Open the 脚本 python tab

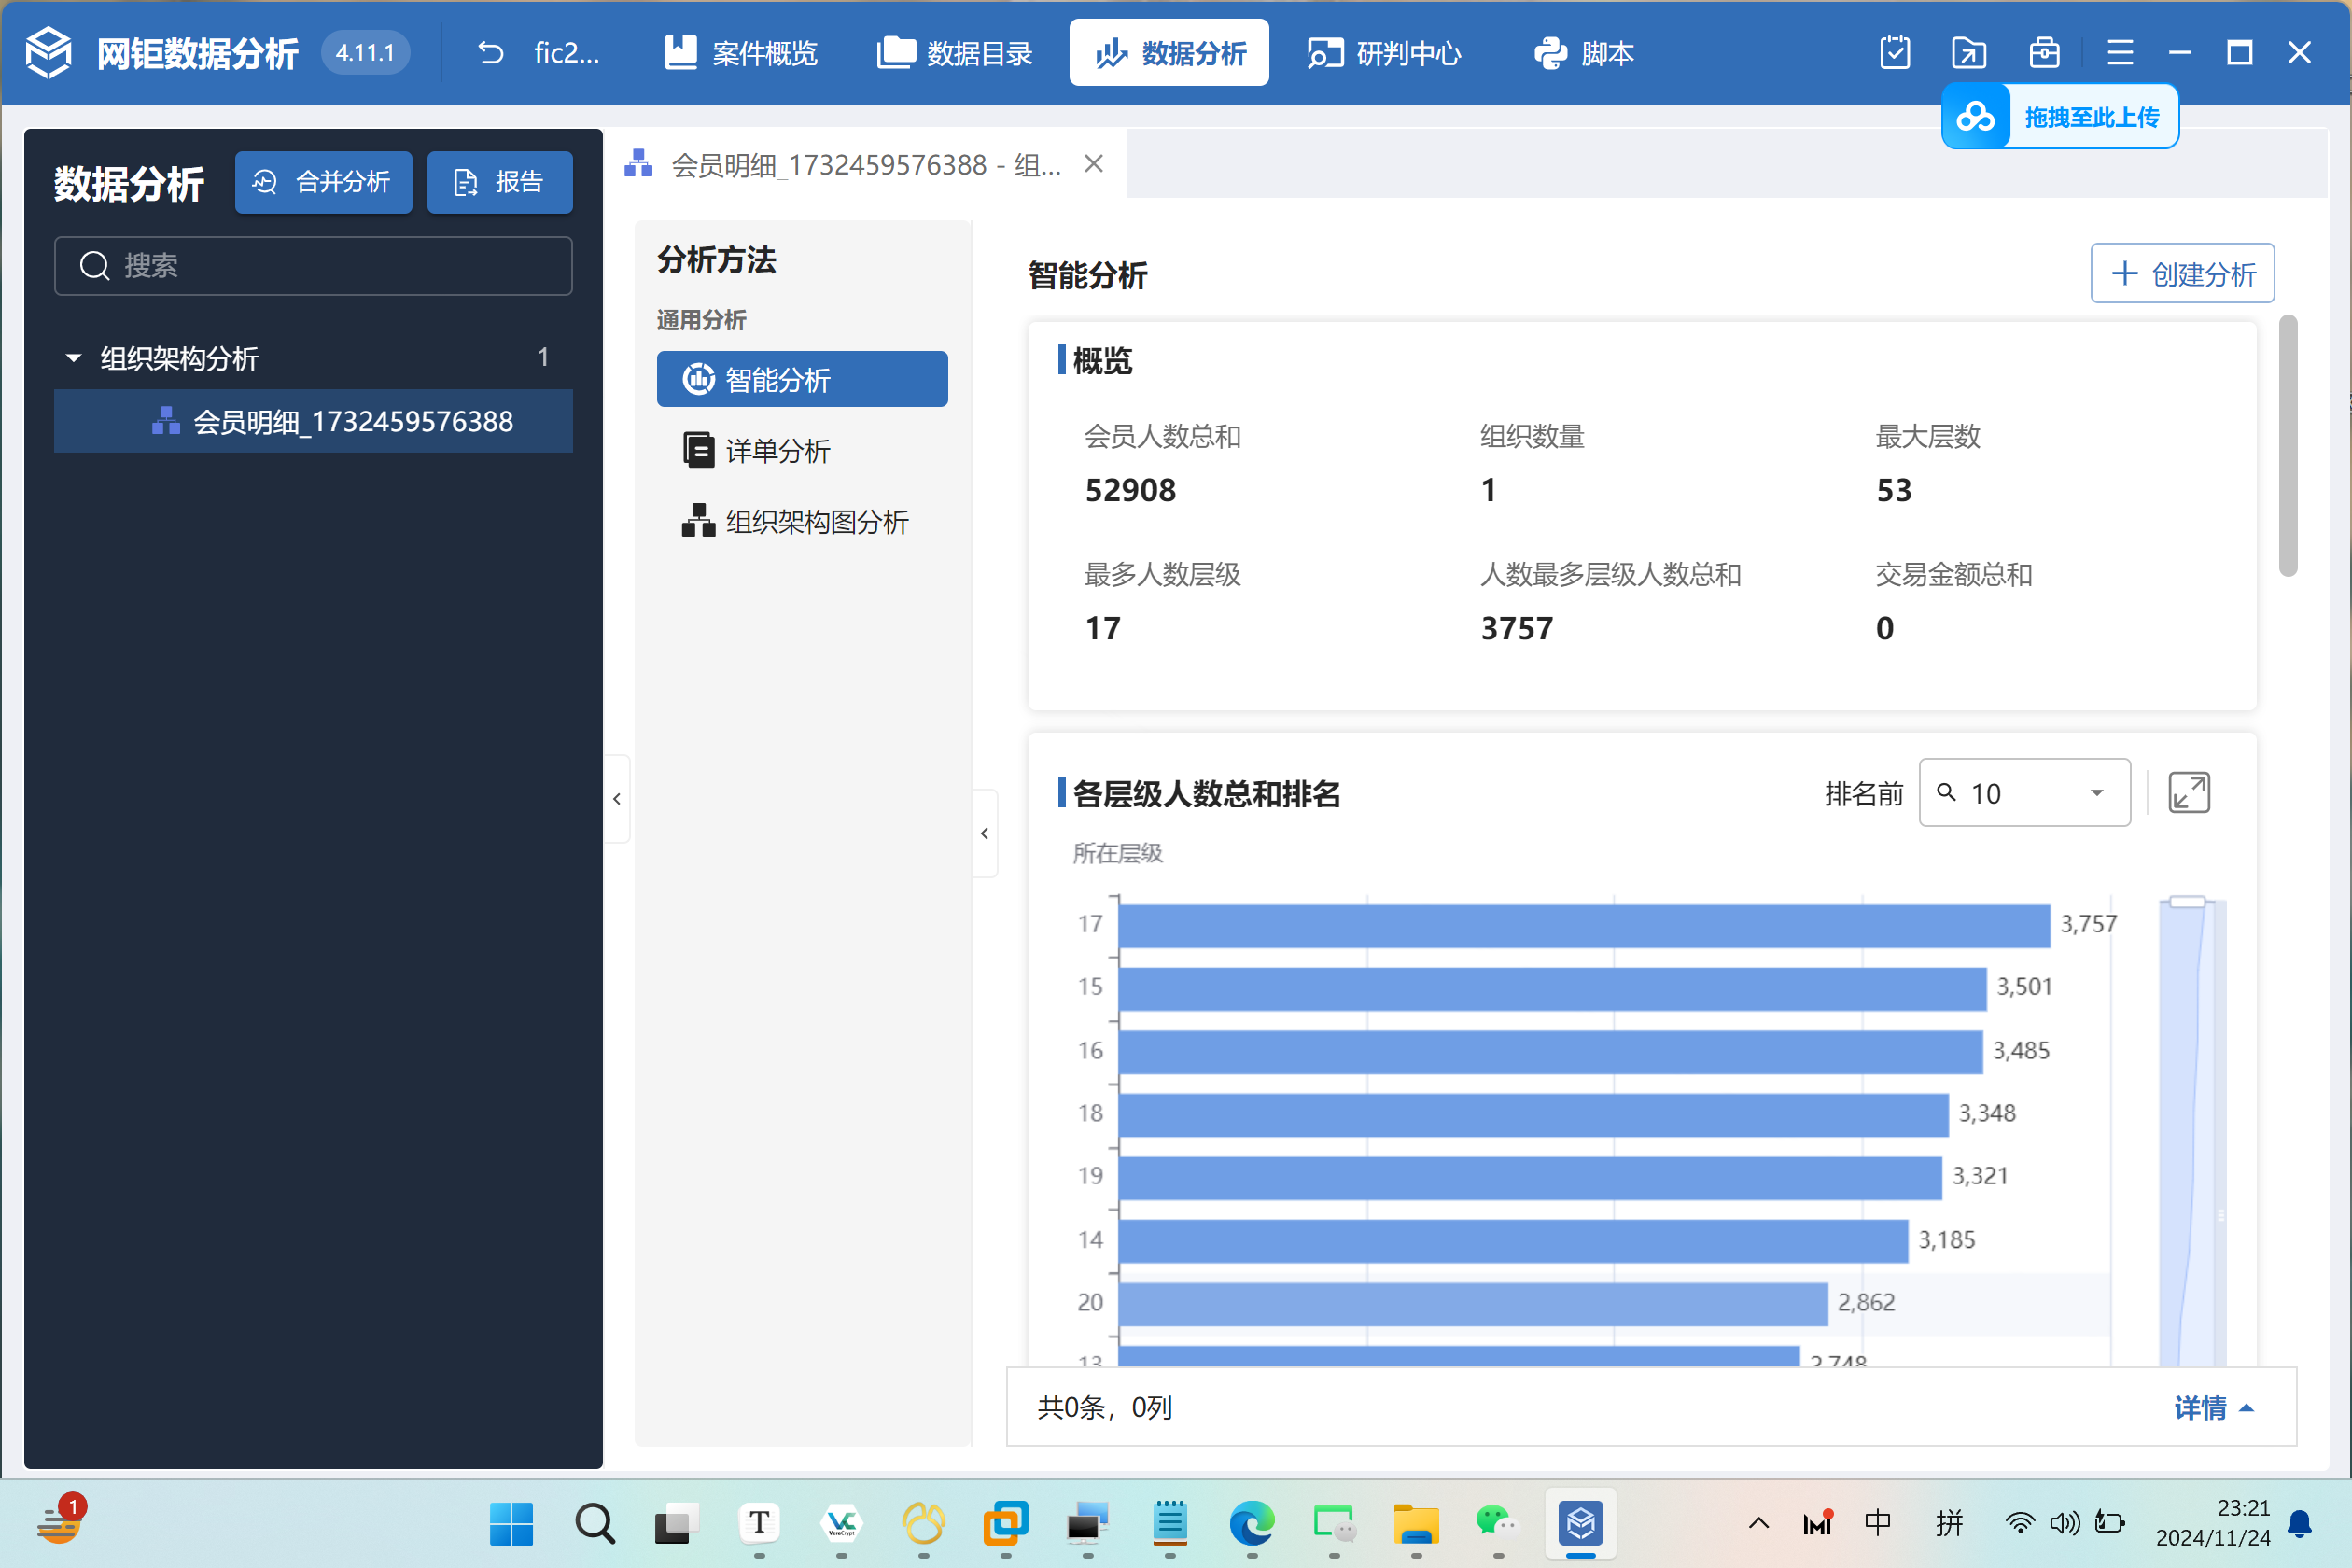(1584, 53)
